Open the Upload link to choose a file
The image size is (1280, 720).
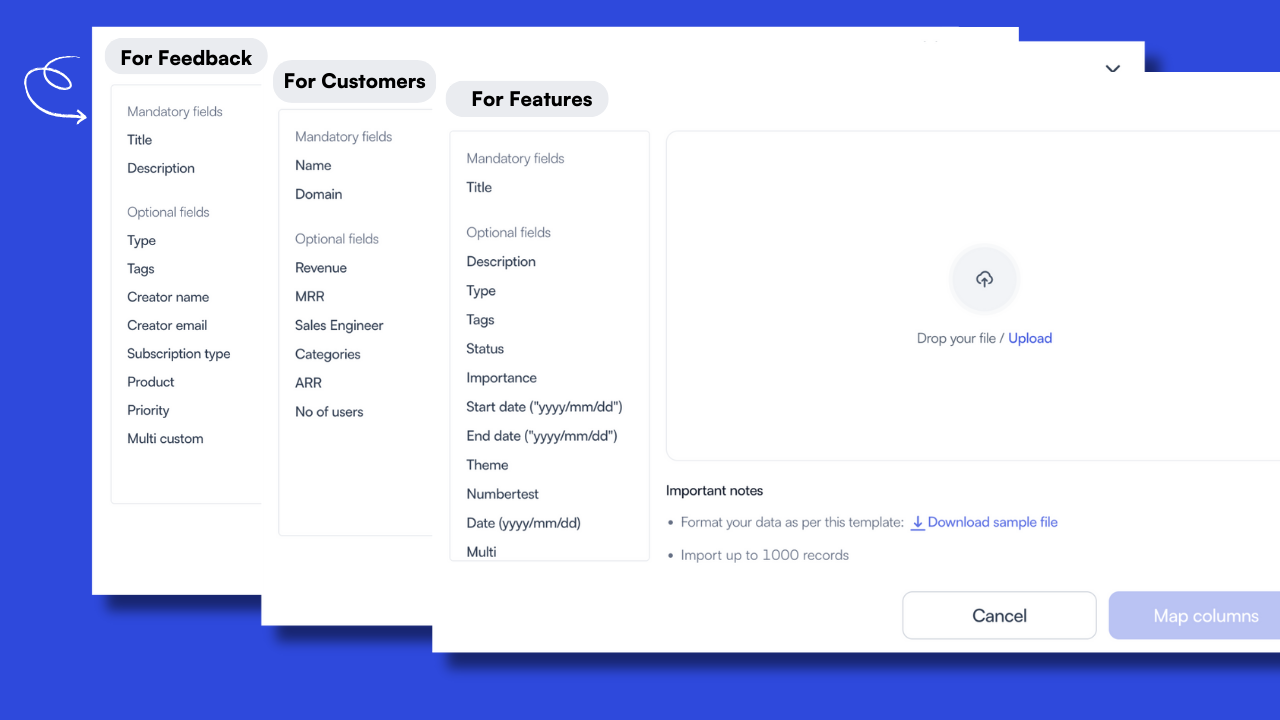tap(1030, 338)
